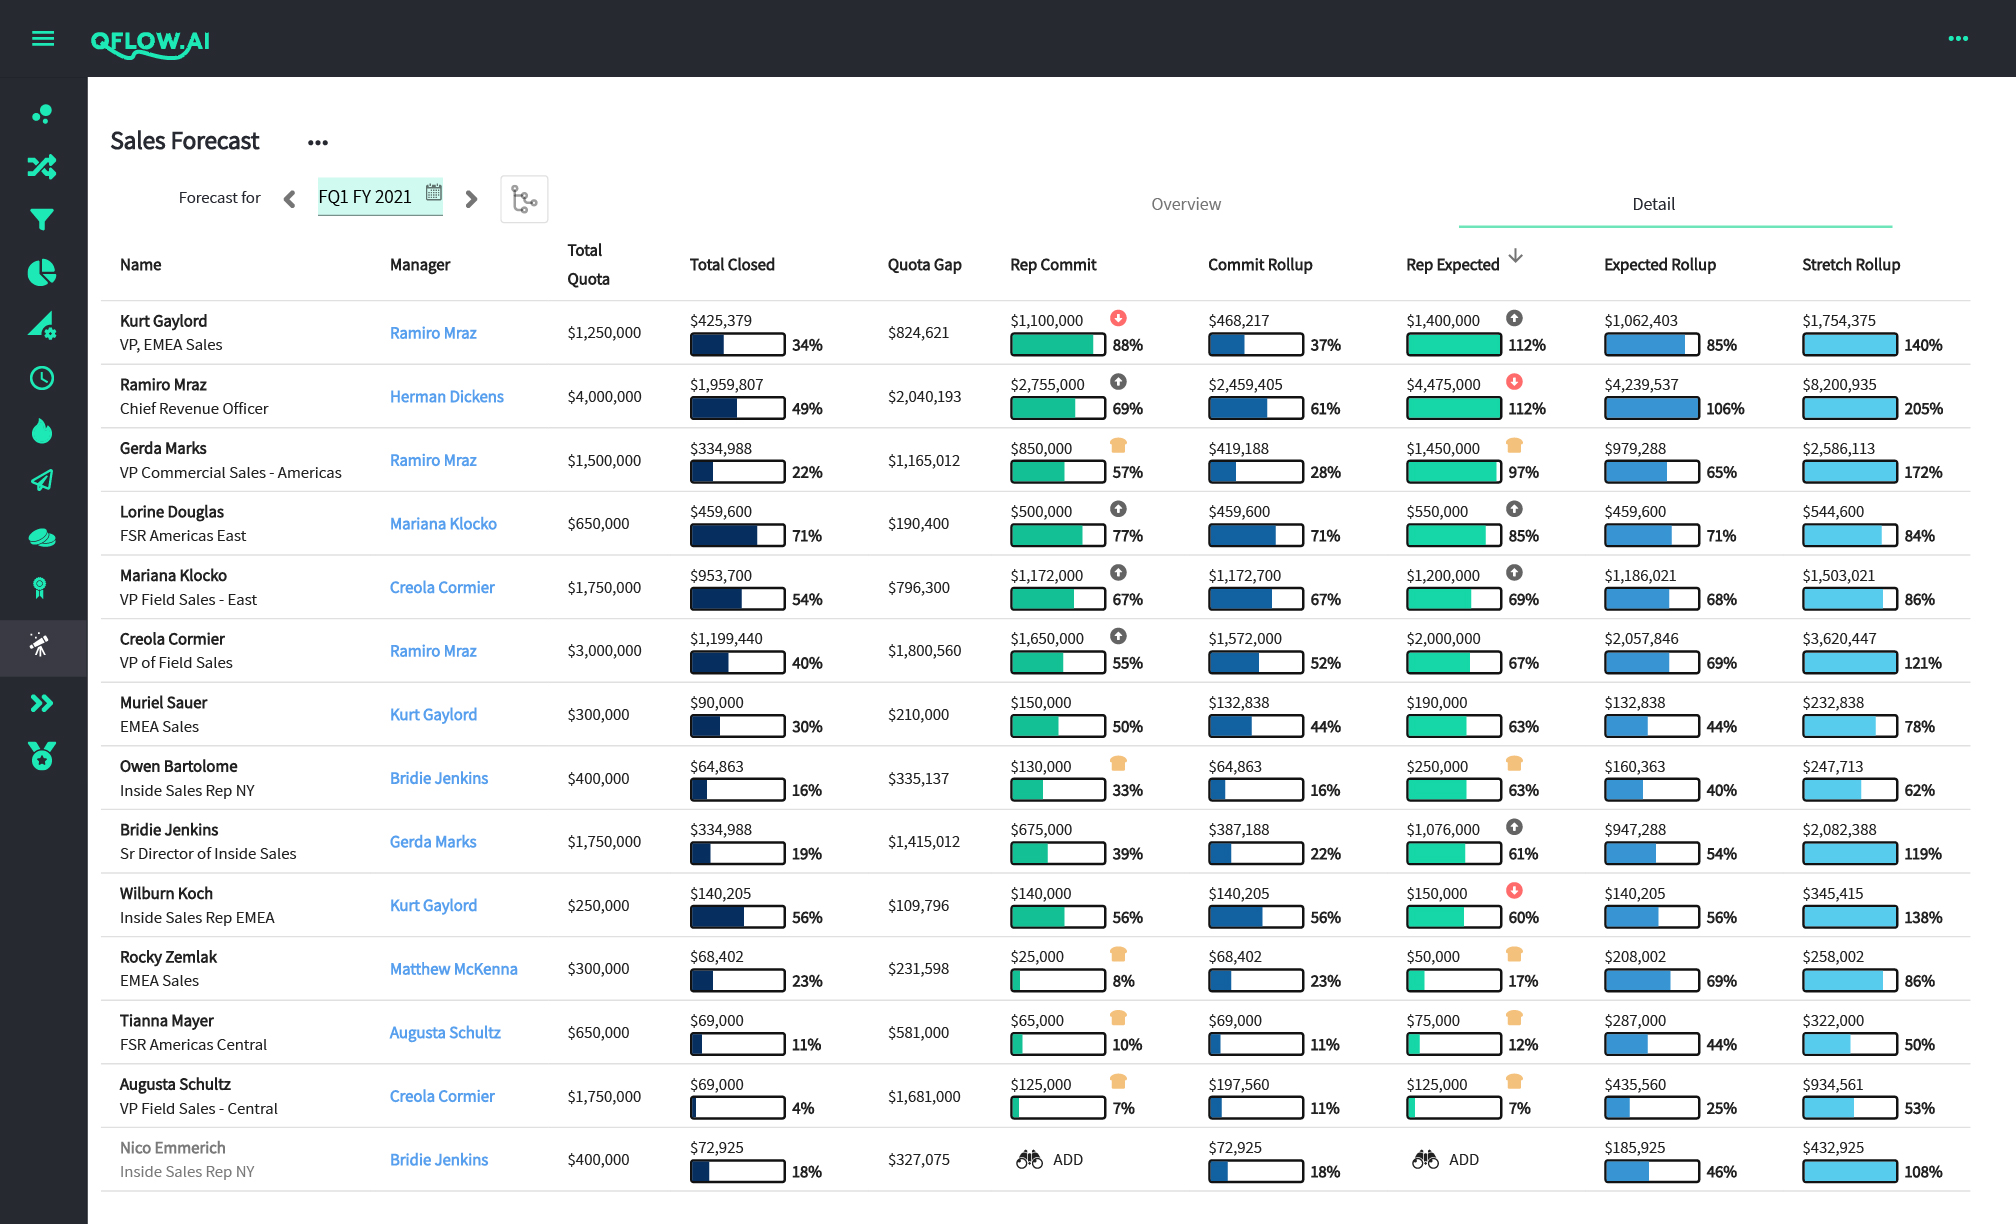Viewport: 2016px width, 1224px height.
Task: Open the chart settings sidebar icon
Action: [42, 325]
